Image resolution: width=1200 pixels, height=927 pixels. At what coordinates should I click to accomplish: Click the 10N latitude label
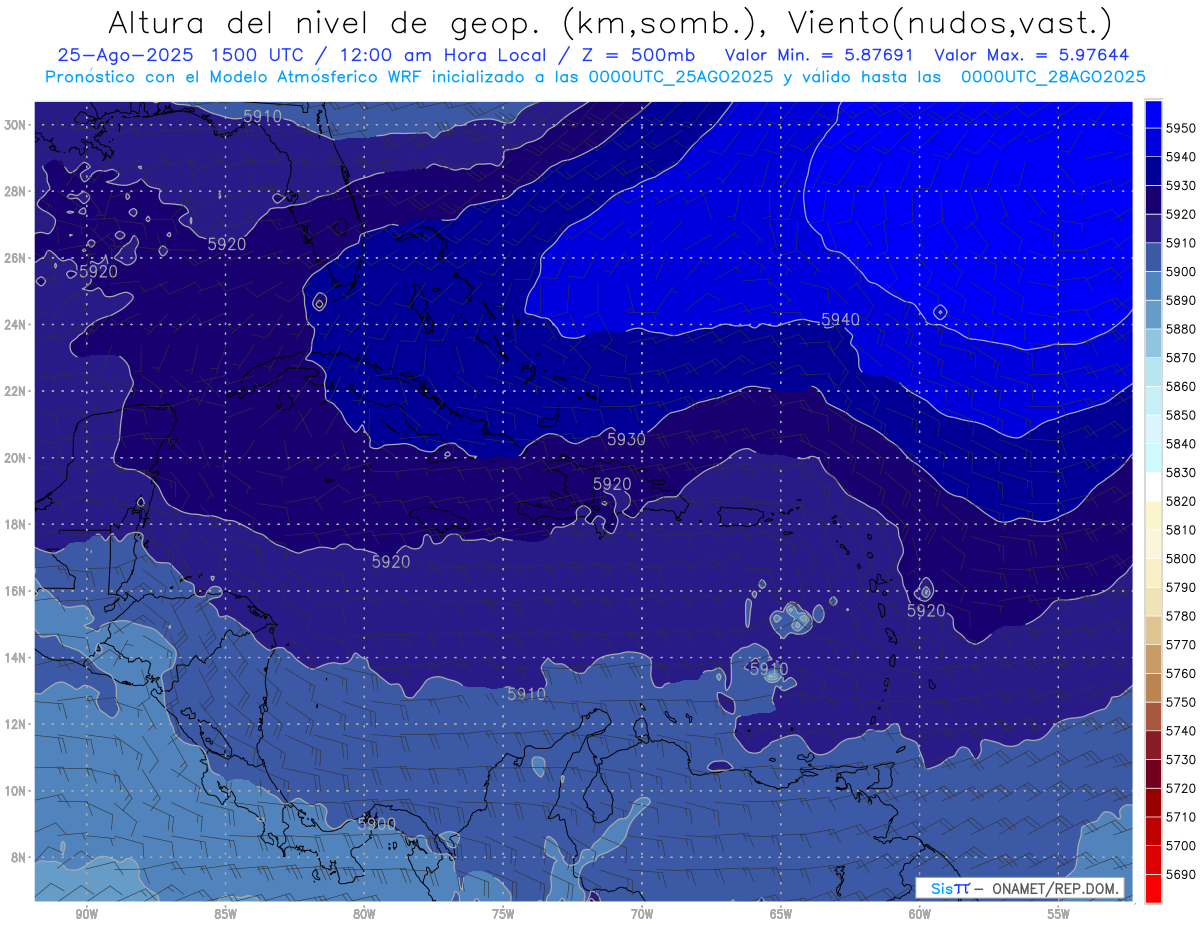(16, 791)
